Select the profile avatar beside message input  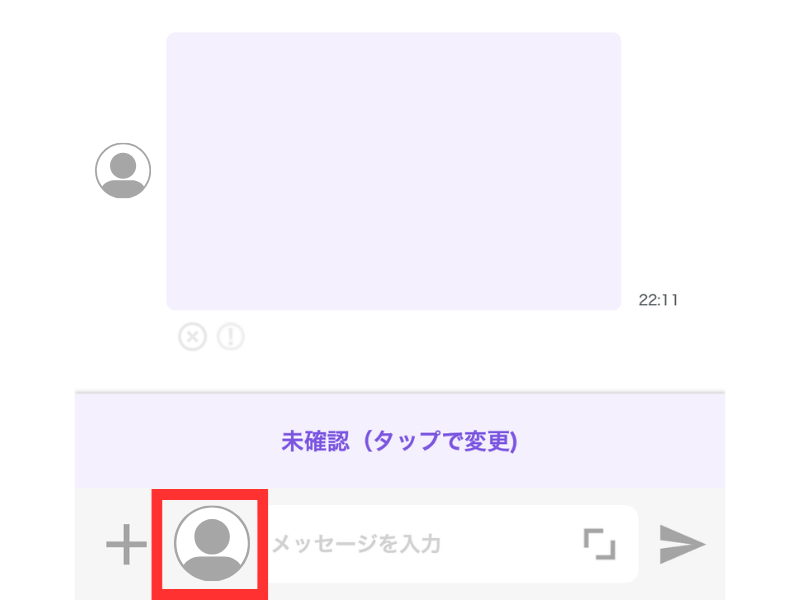(212, 543)
